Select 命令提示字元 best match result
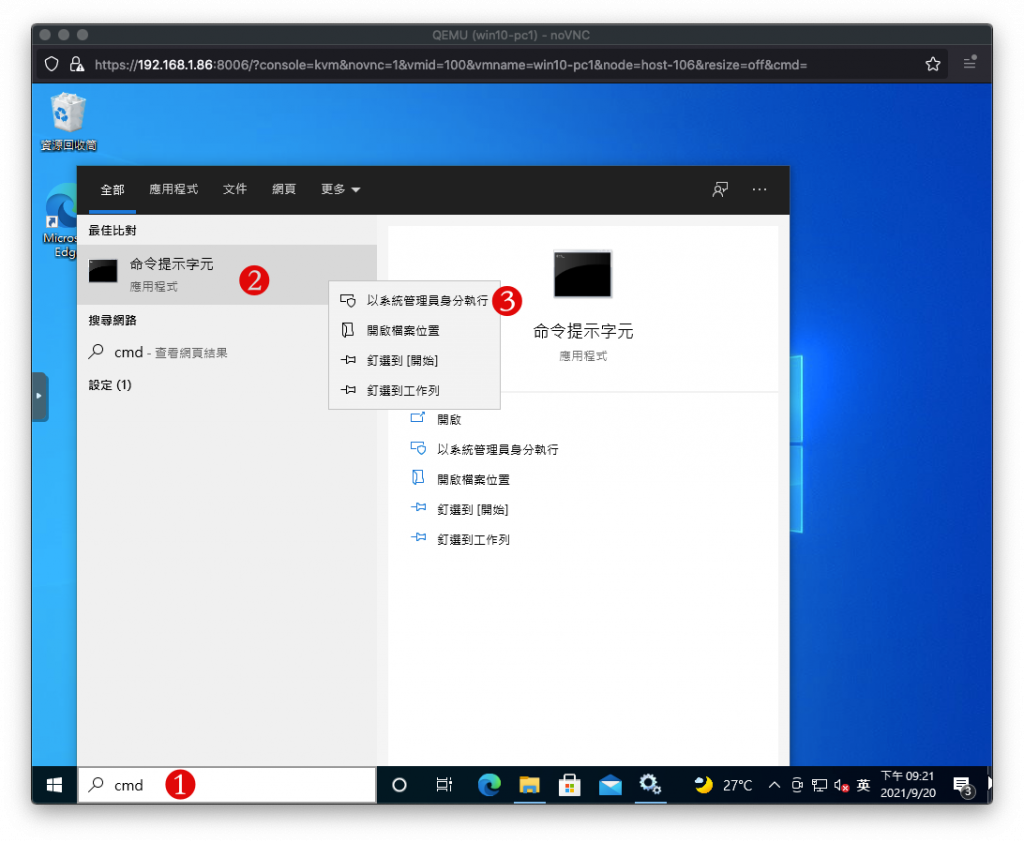The height and width of the screenshot is (843, 1024). point(227,274)
